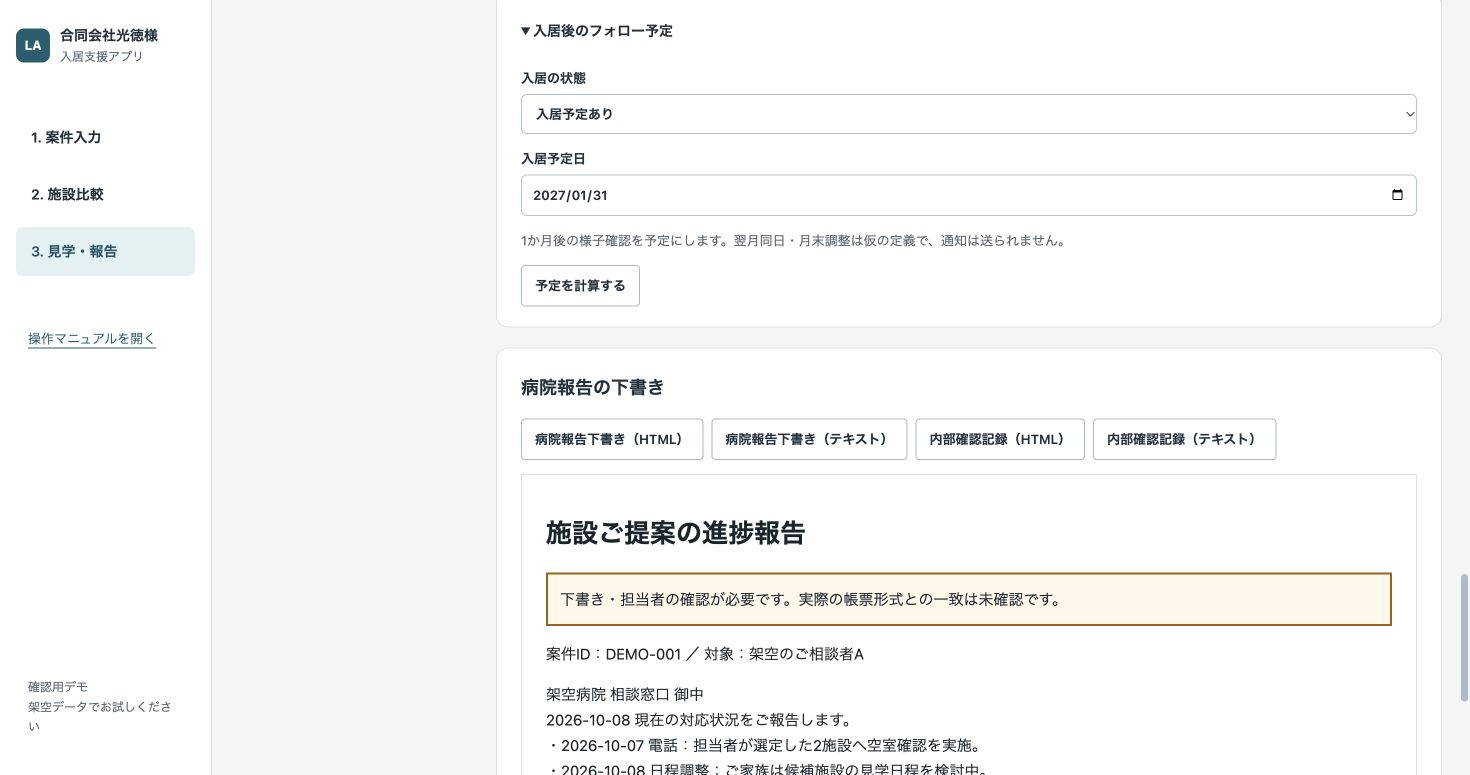The image size is (1470, 775).
Task: Select 3. 見学・報告 step
Action: [105, 251]
